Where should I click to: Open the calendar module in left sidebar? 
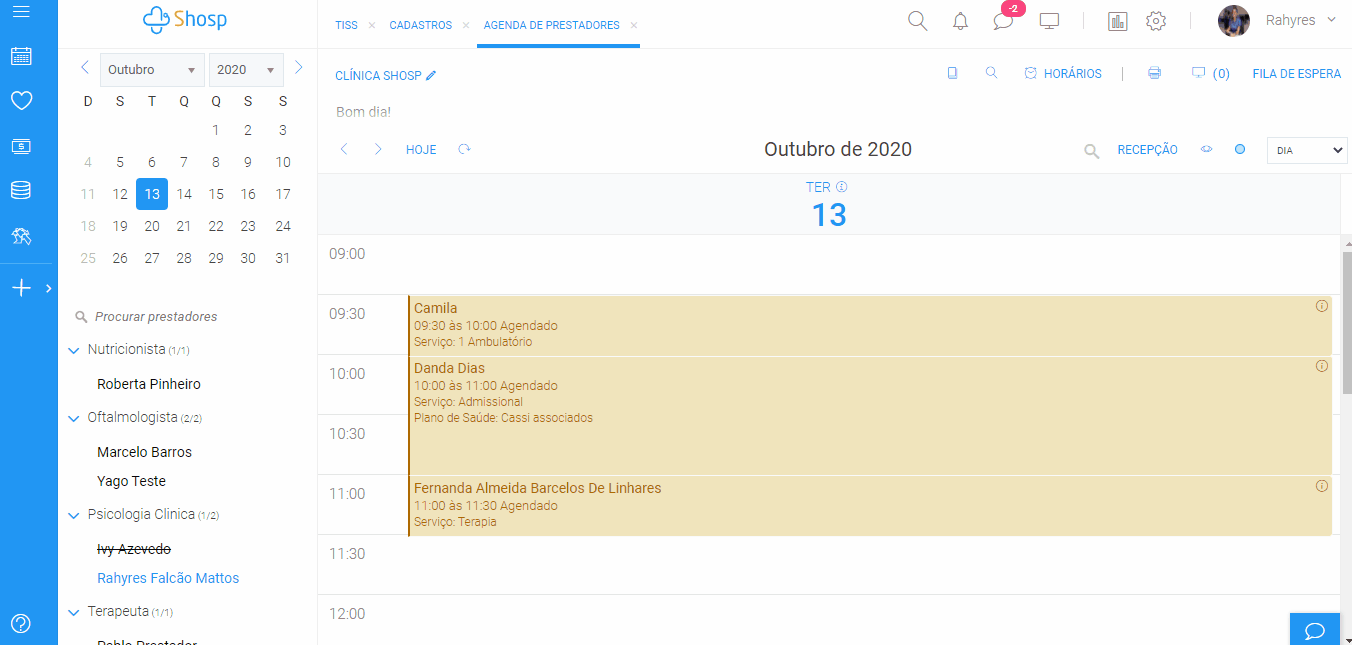21,56
